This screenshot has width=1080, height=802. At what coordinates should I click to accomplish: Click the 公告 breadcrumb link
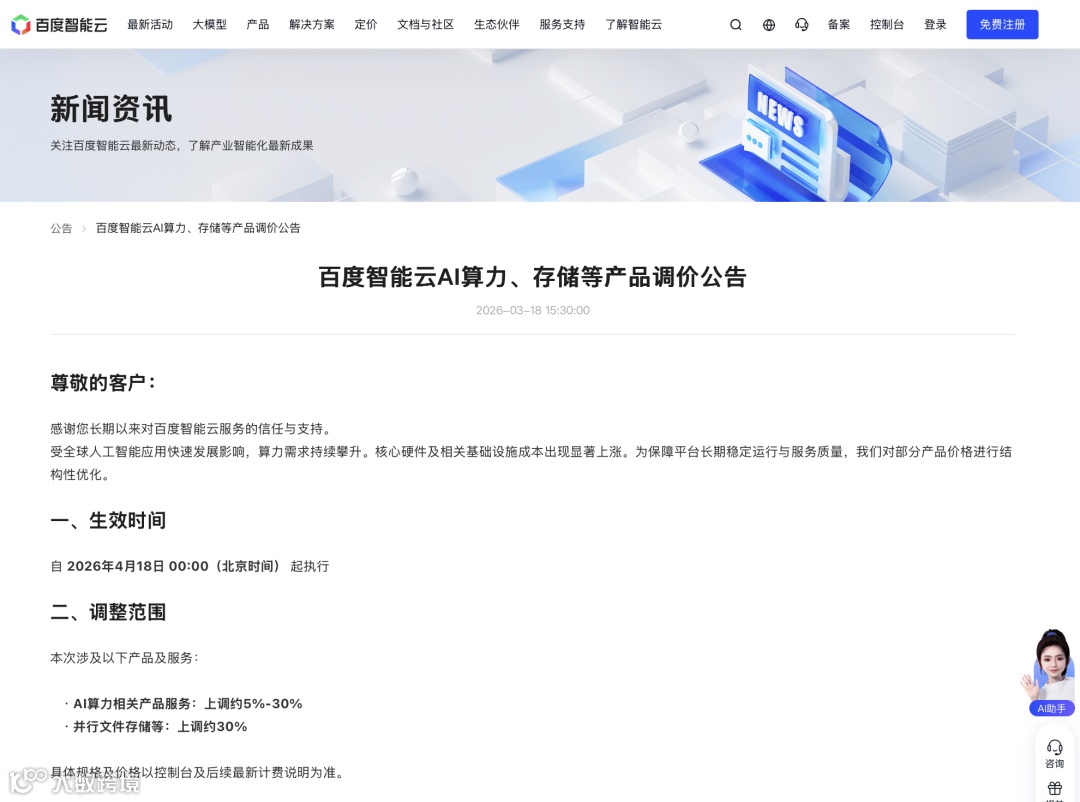61,228
